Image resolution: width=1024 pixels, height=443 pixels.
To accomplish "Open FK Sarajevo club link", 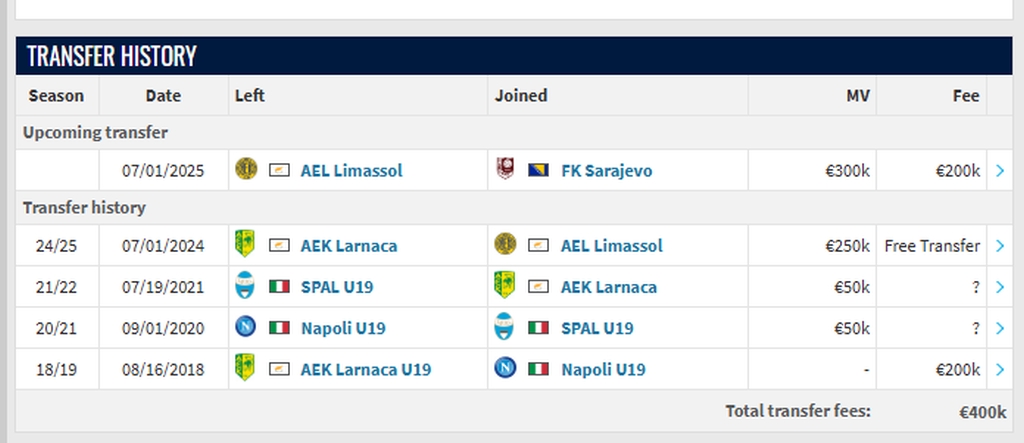I will tap(607, 171).
